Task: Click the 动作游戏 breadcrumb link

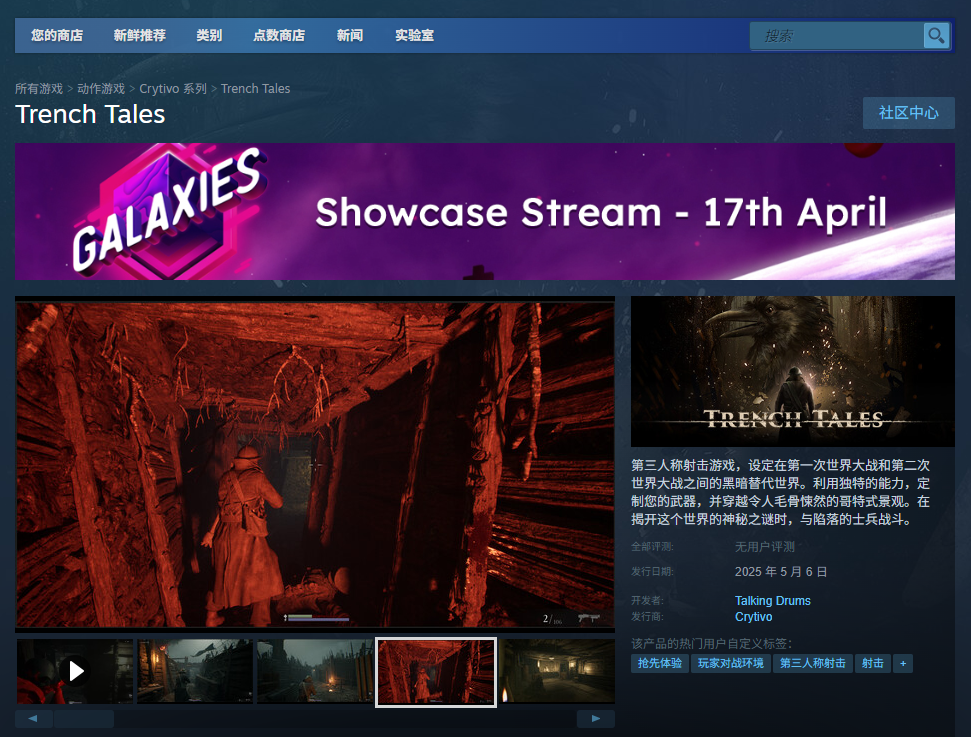Action: (101, 89)
